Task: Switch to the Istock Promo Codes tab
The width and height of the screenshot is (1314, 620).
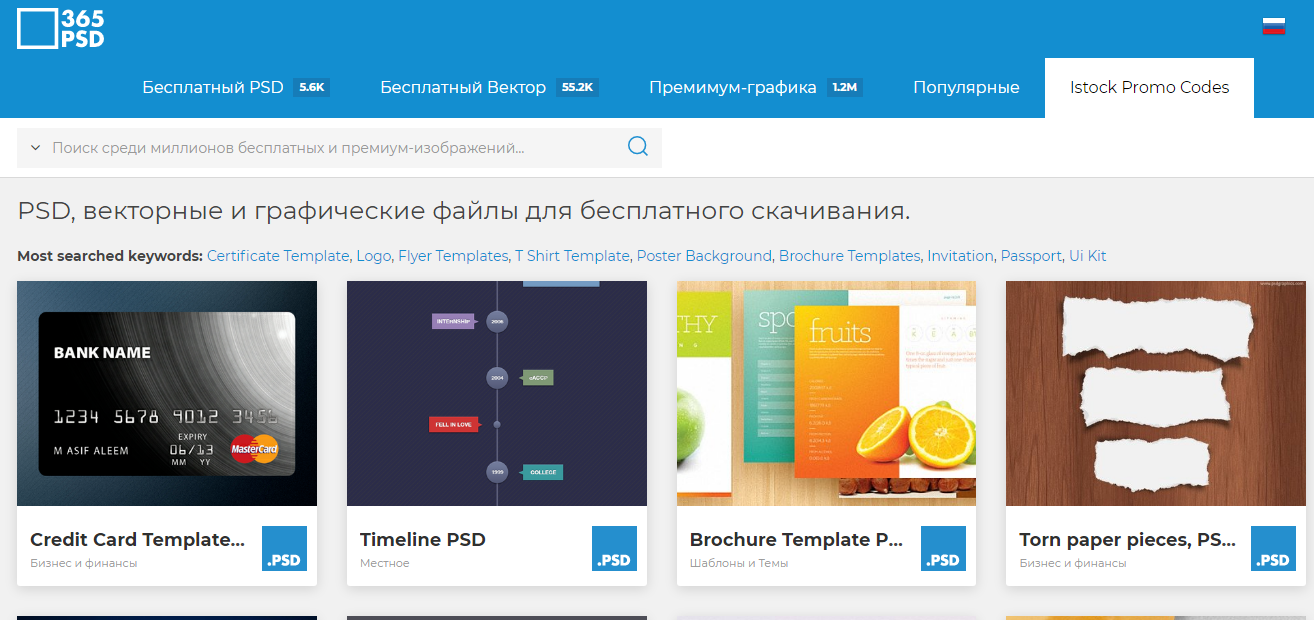Action: 1148,87
